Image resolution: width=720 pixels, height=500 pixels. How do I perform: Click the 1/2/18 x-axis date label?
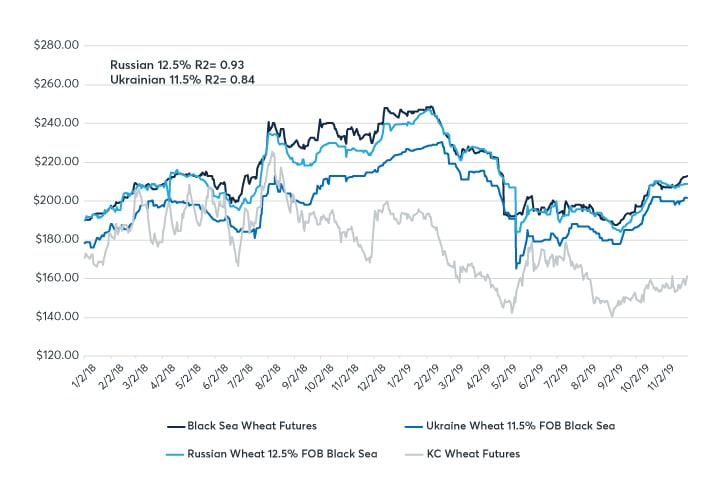(80, 378)
